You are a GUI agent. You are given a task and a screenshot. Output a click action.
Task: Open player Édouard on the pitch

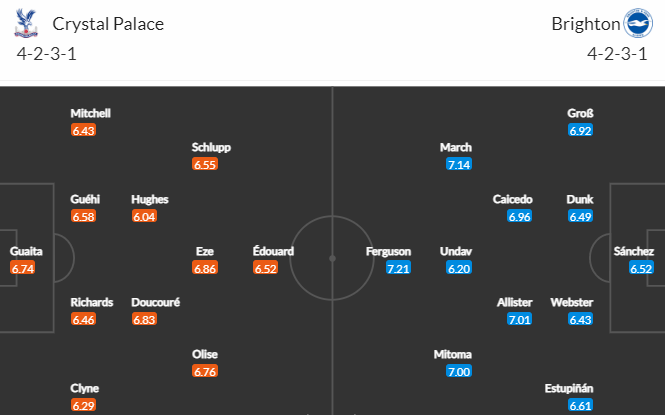[x=273, y=251]
